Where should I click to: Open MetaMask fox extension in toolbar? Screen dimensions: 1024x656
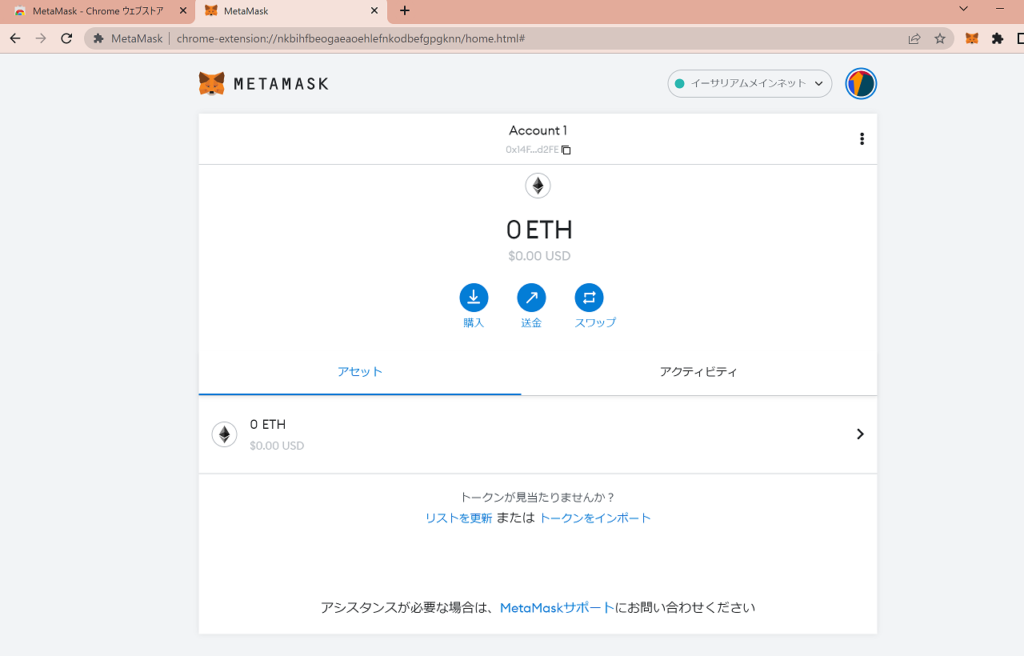tap(972, 39)
